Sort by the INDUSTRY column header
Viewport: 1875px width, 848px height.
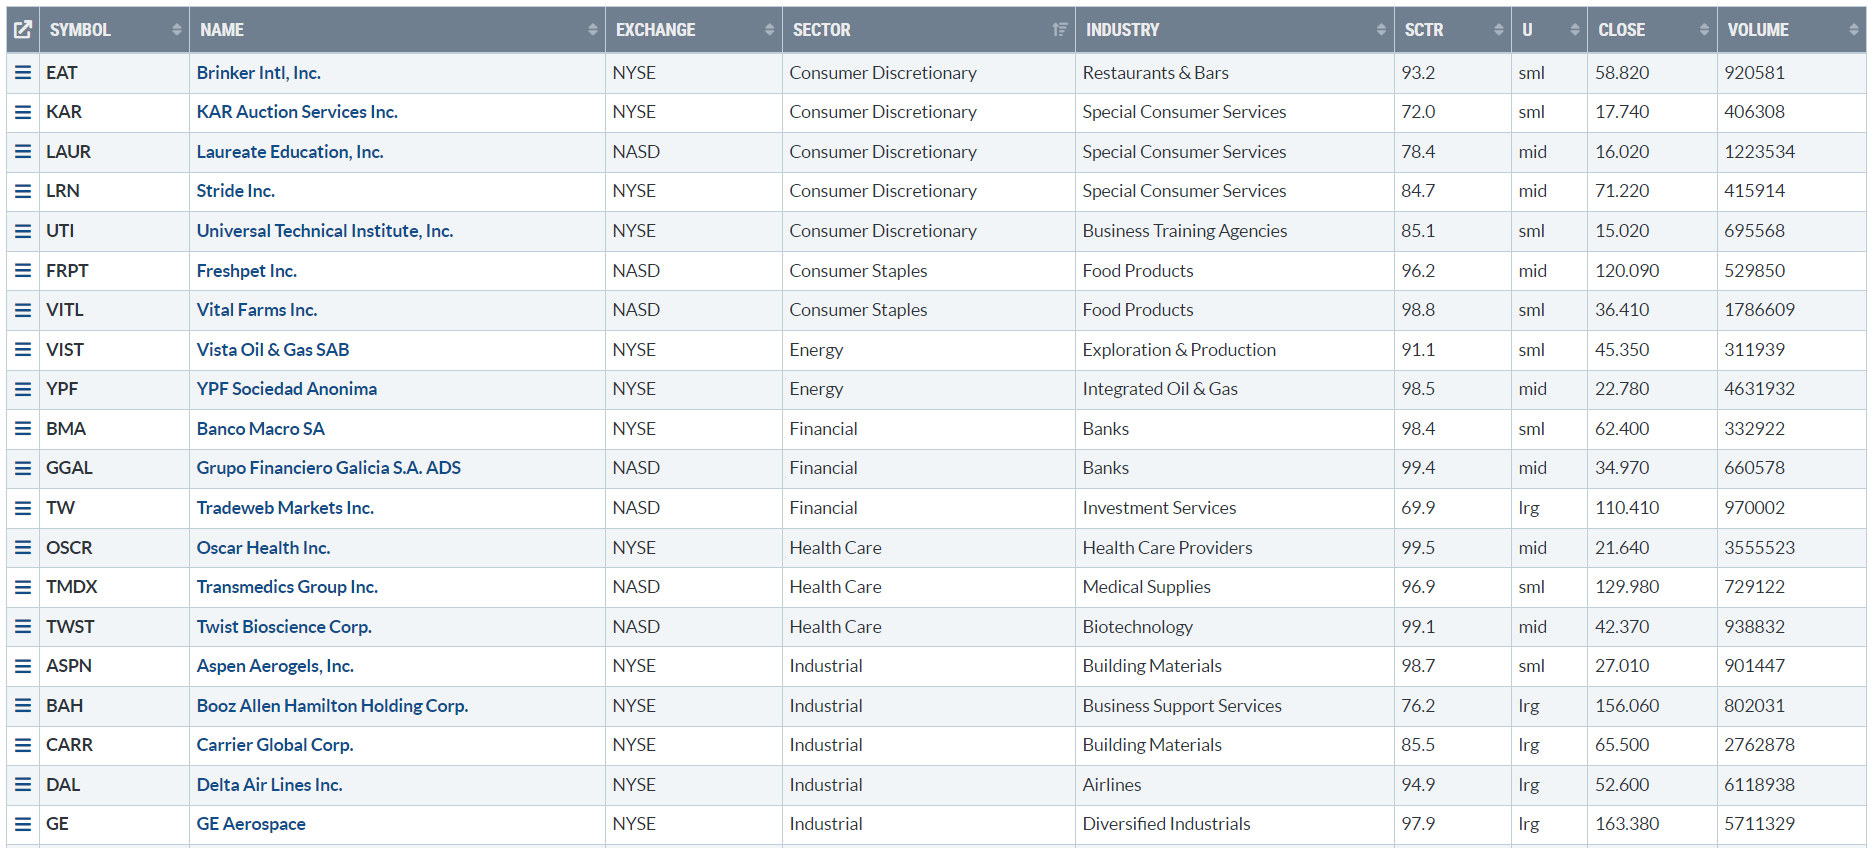pos(1123,30)
